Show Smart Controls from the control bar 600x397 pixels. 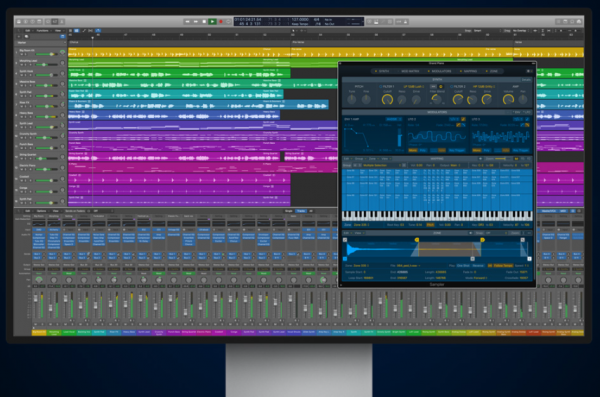[48, 21]
